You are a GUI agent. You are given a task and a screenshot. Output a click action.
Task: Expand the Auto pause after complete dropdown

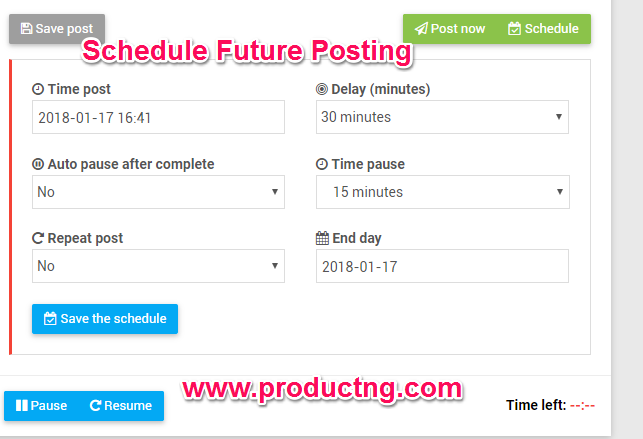click(158, 191)
